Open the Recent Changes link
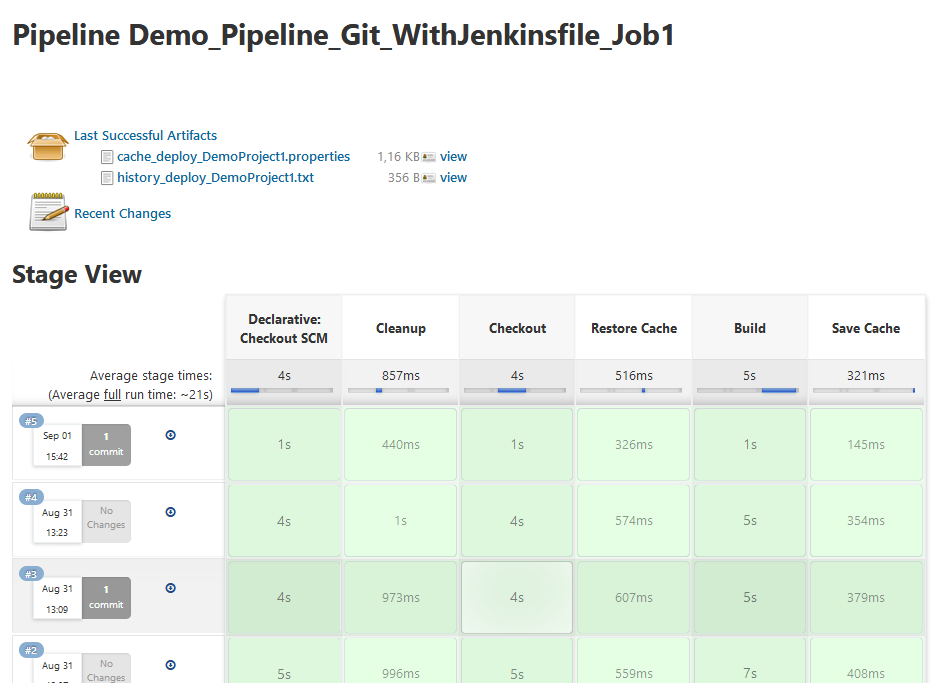 122,213
